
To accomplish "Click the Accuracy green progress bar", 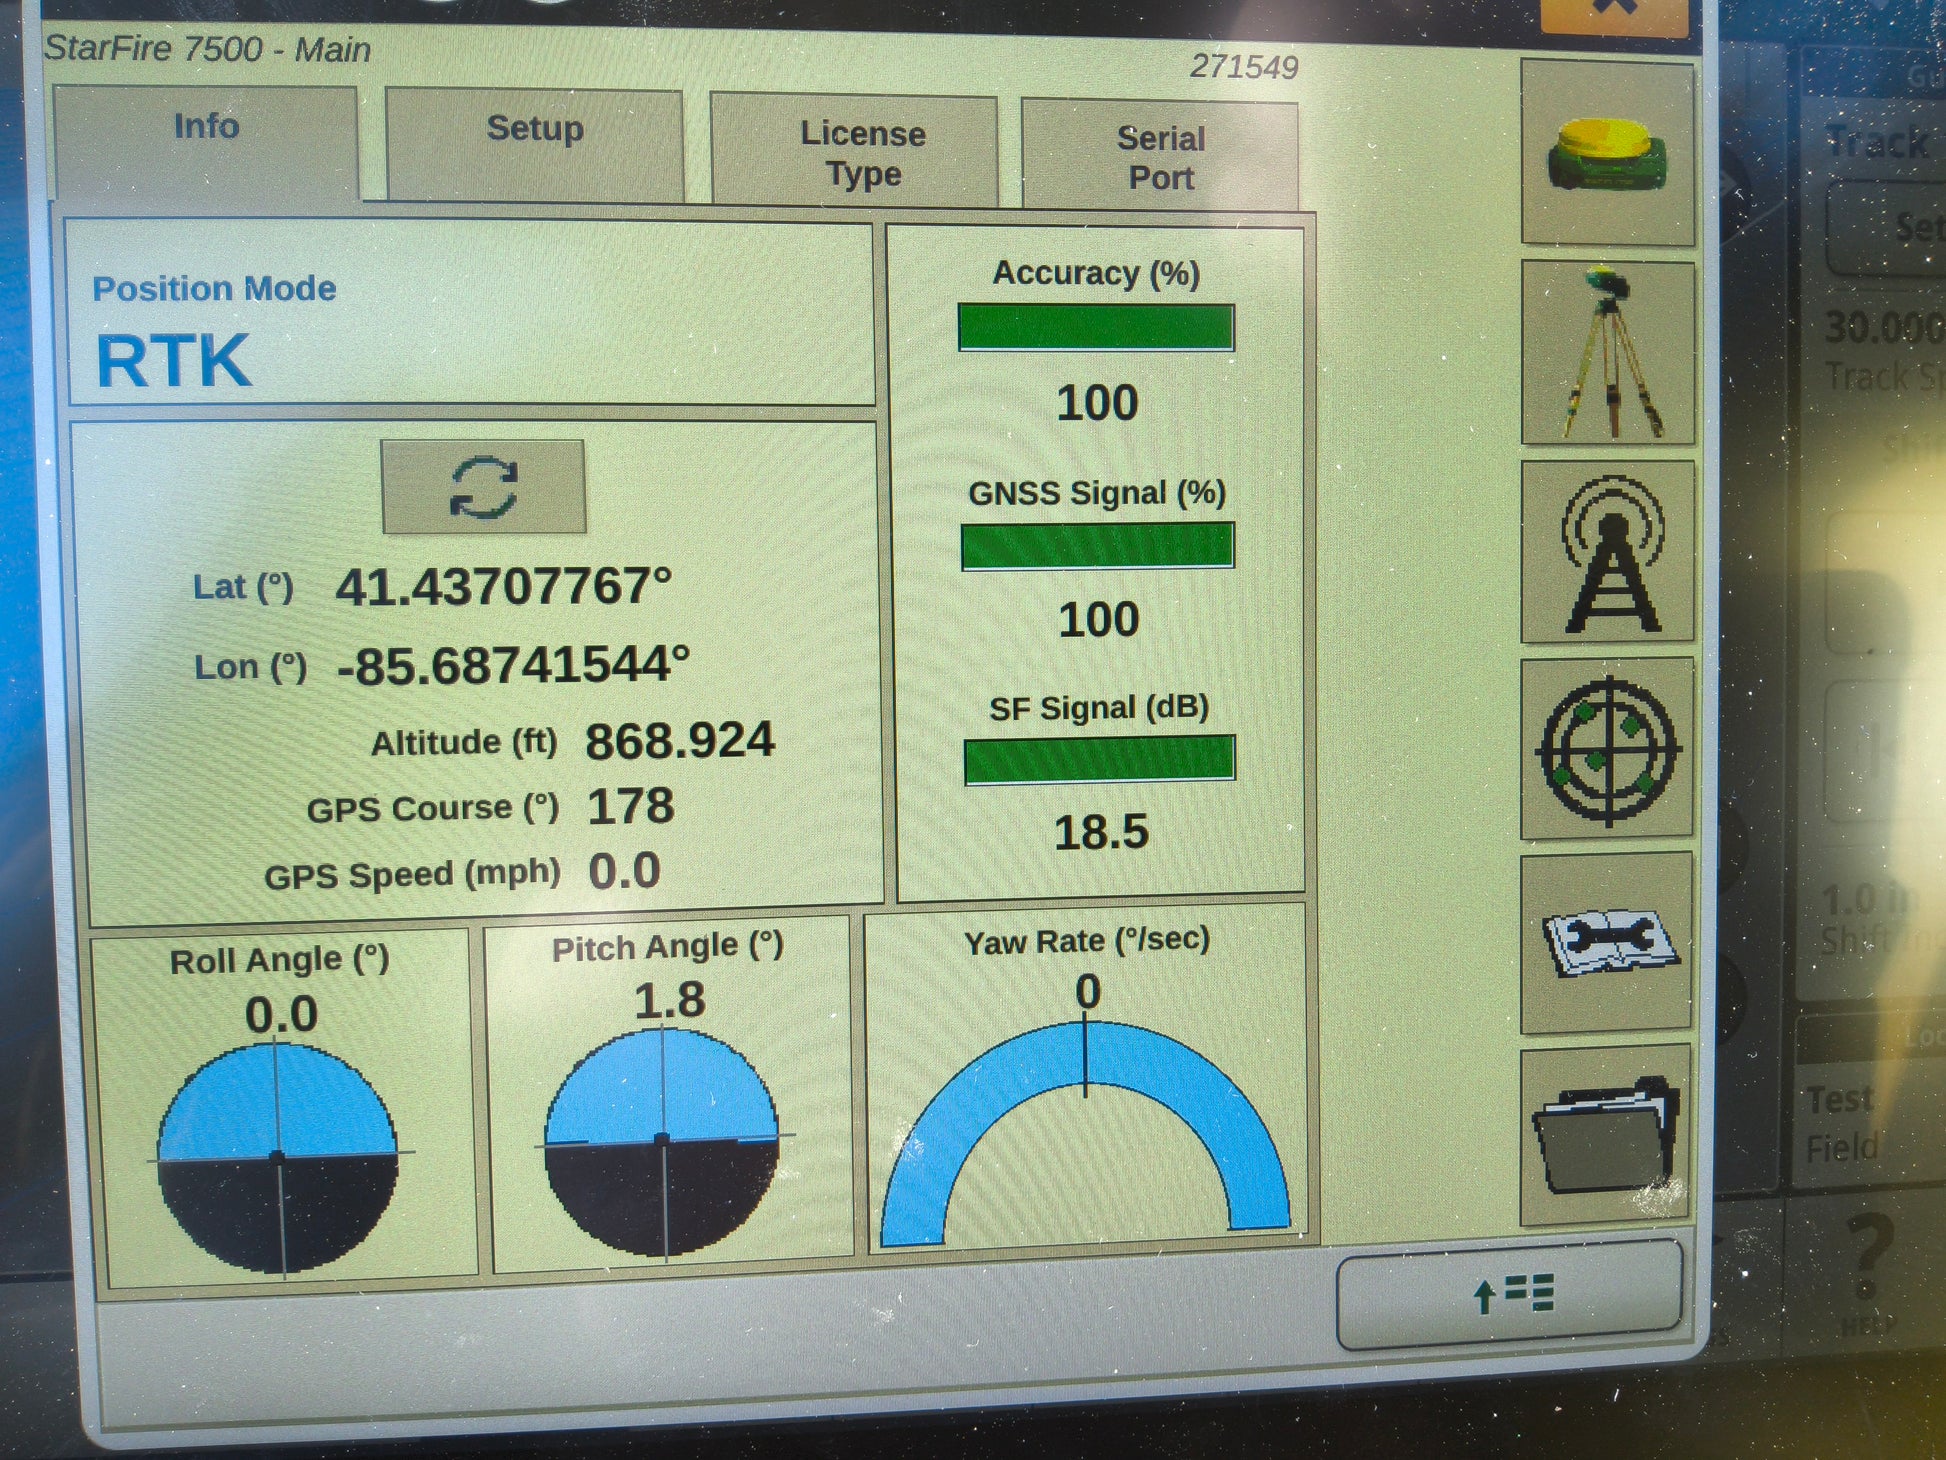I will [1095, 328].
